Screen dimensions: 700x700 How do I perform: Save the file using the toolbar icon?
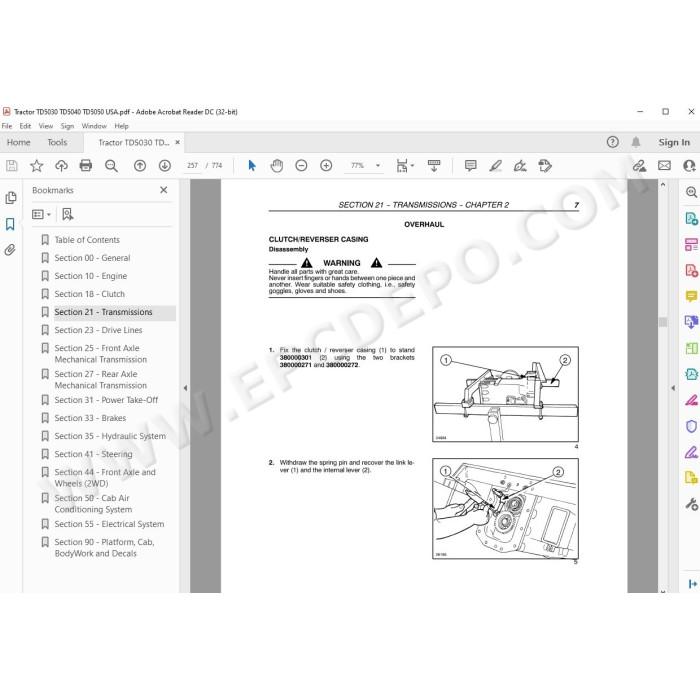tap(12, 166)
